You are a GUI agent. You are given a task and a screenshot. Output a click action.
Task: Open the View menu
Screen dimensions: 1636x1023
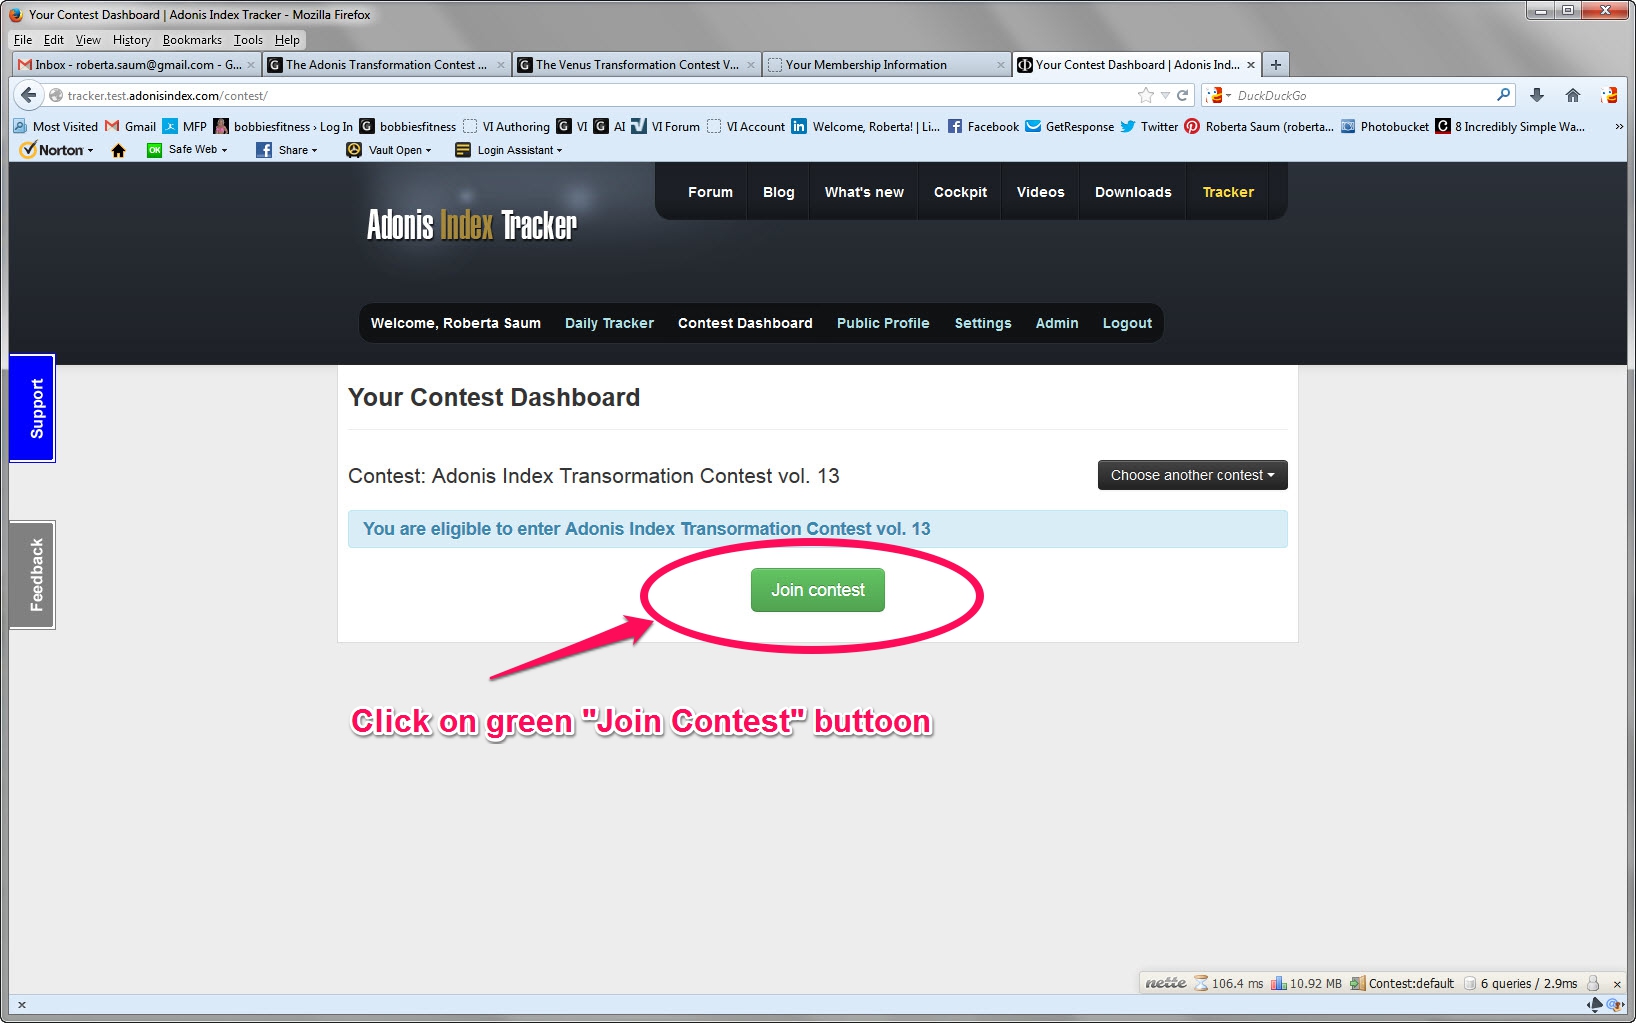point(88,40)
